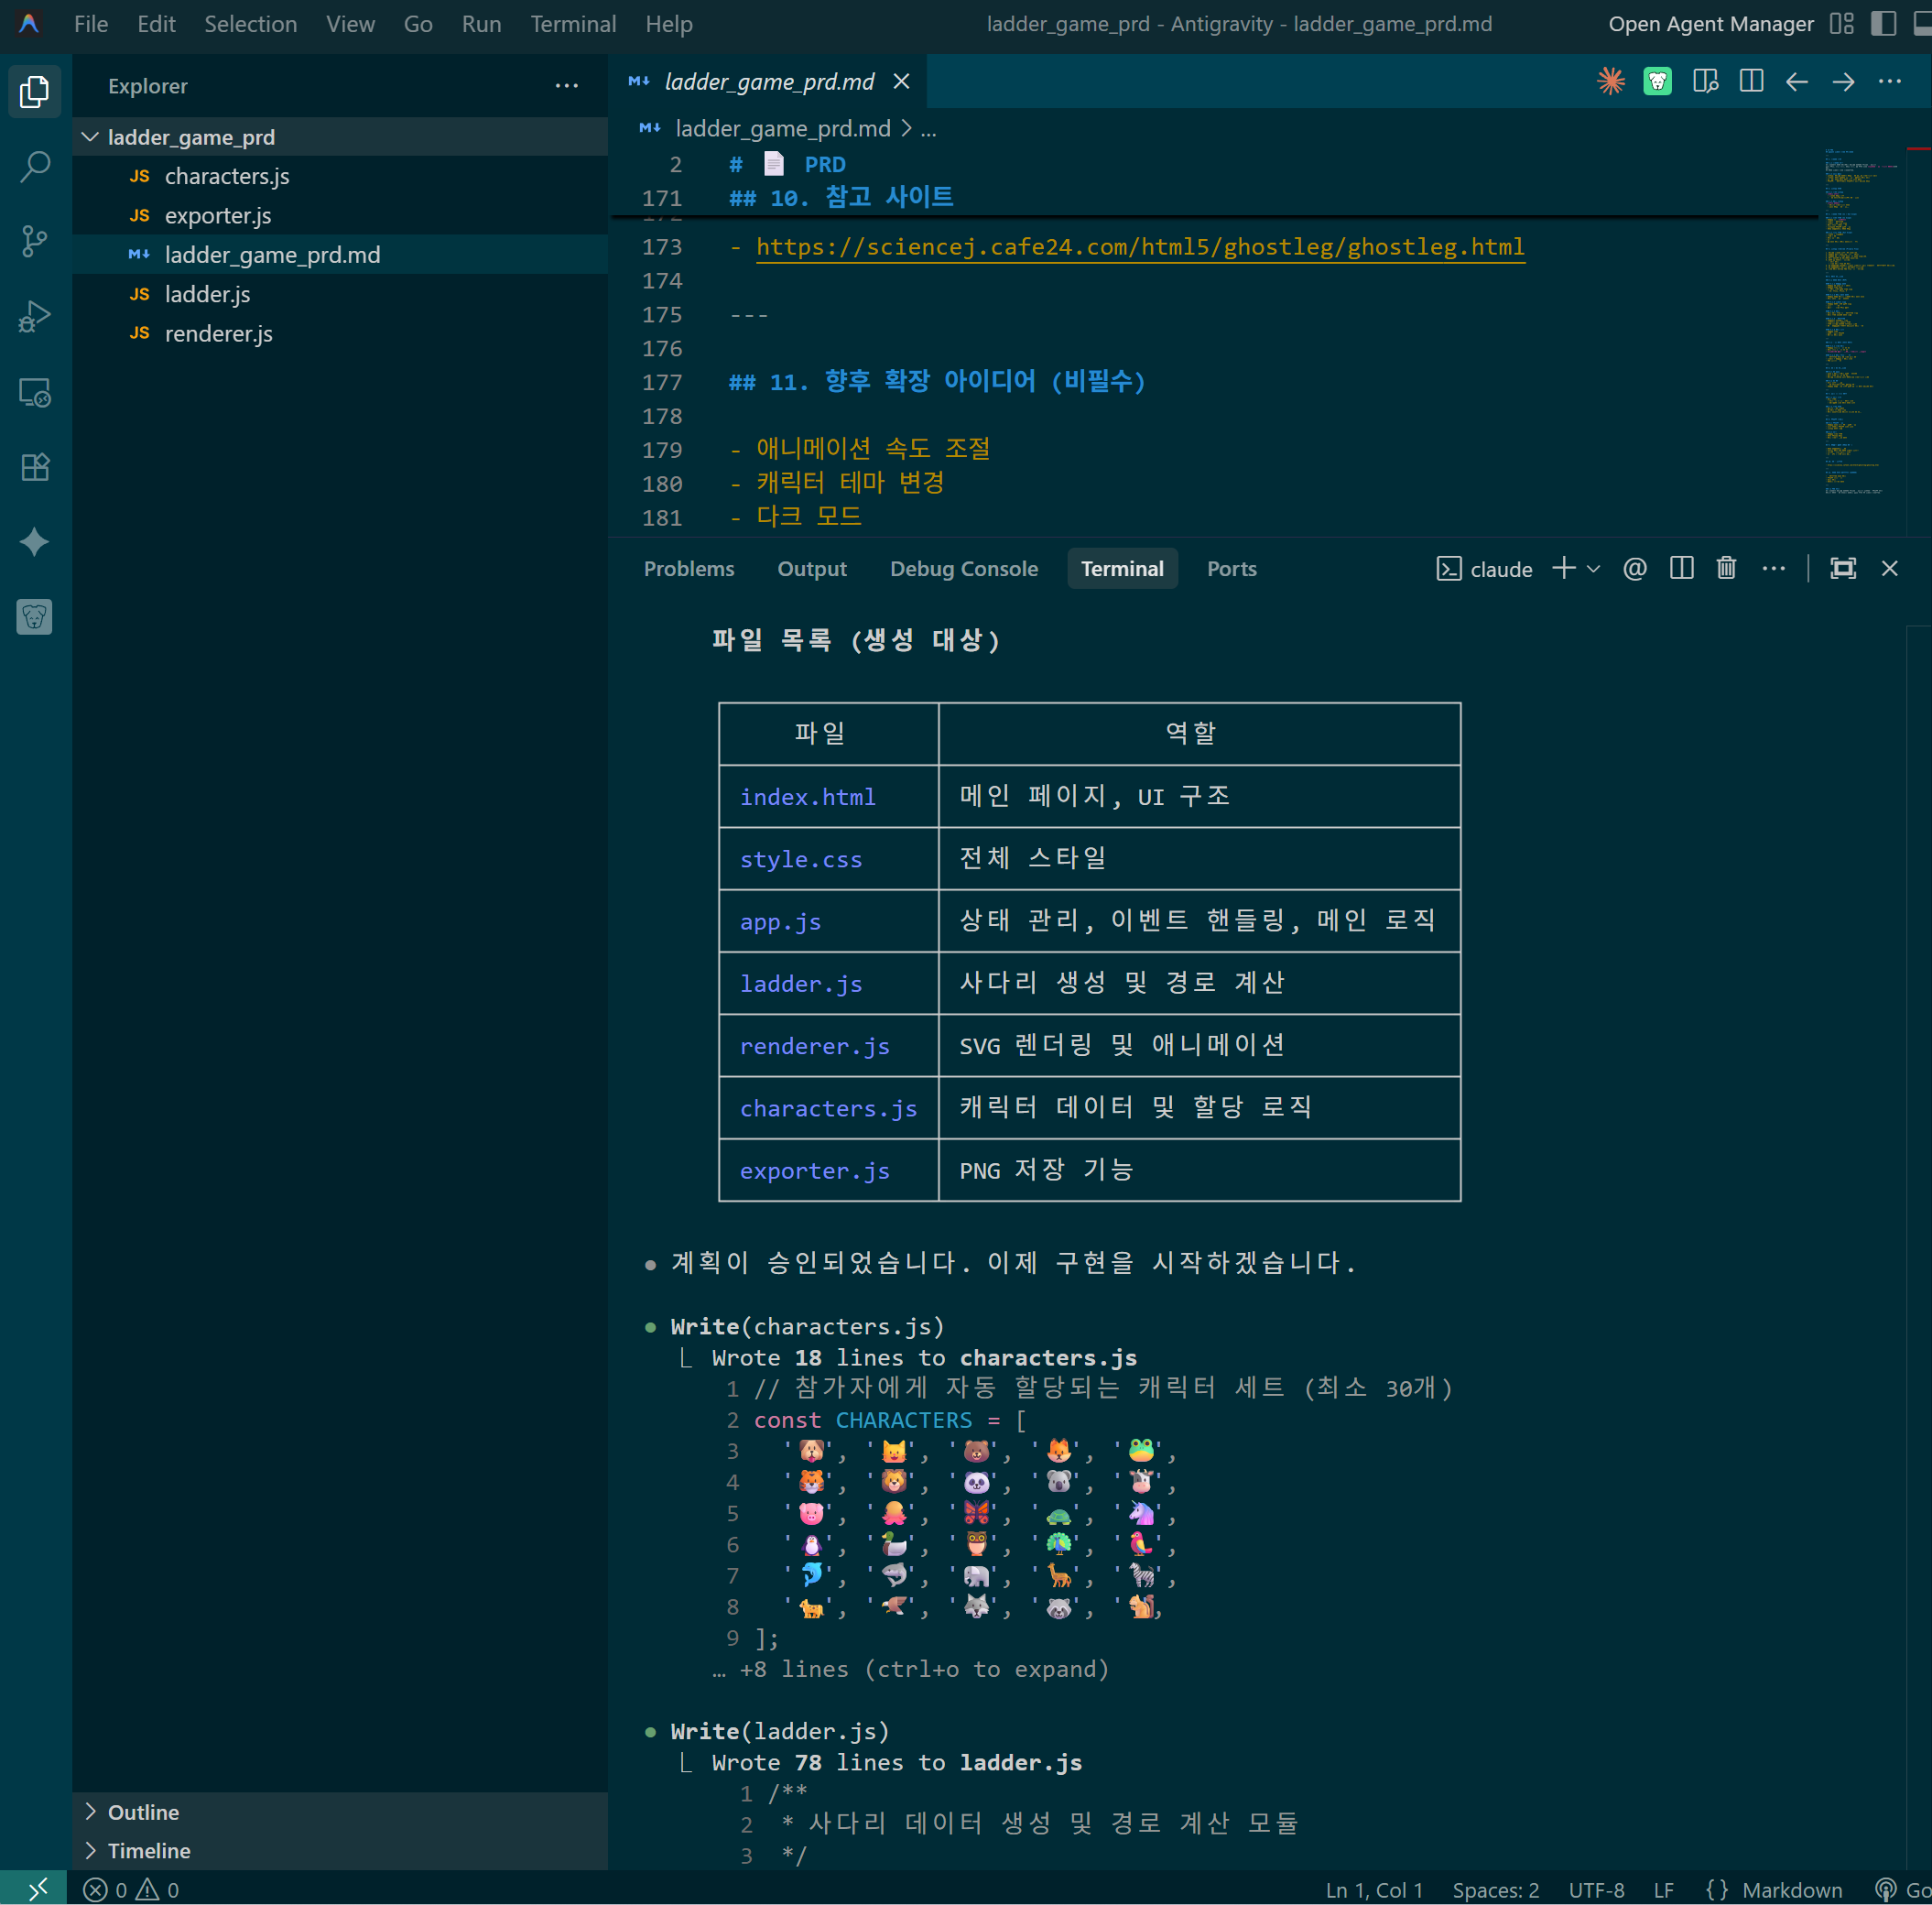Expand the Outline section
1932x1905 pixels.
coord(143,1812)
